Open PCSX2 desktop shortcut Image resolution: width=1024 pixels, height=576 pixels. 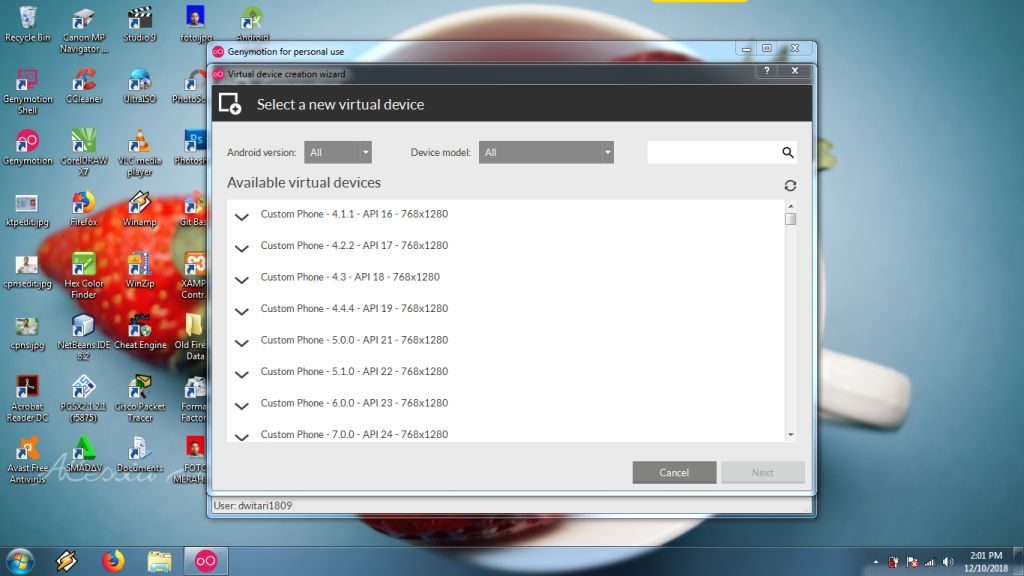(84, 398)
